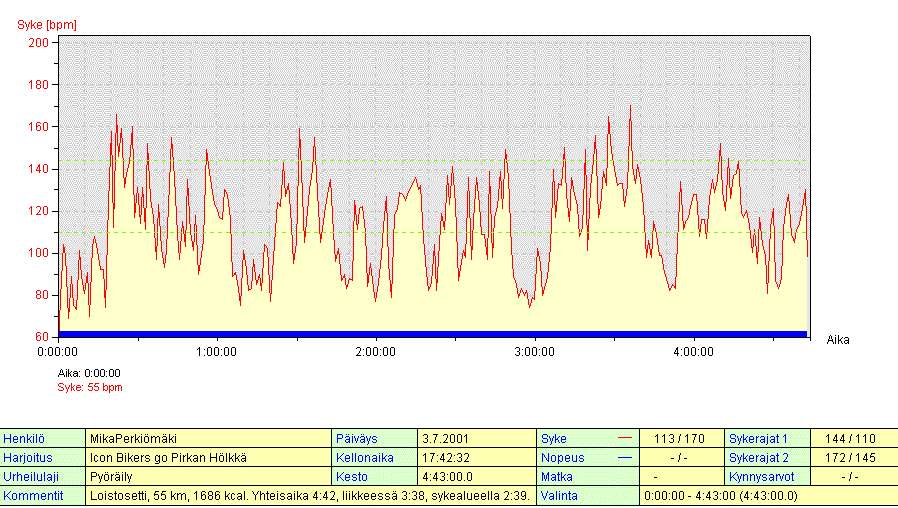Click the Kommentit text starting with Loistosetti

(308, 496)
